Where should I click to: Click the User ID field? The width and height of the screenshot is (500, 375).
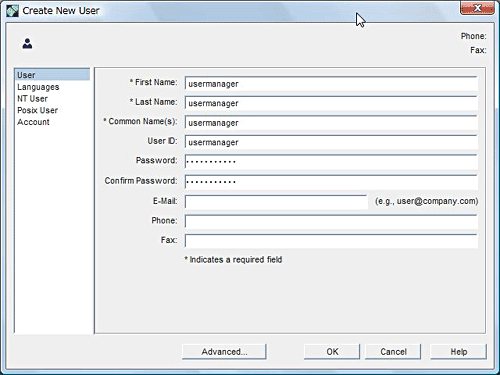[x=331, y=142]
